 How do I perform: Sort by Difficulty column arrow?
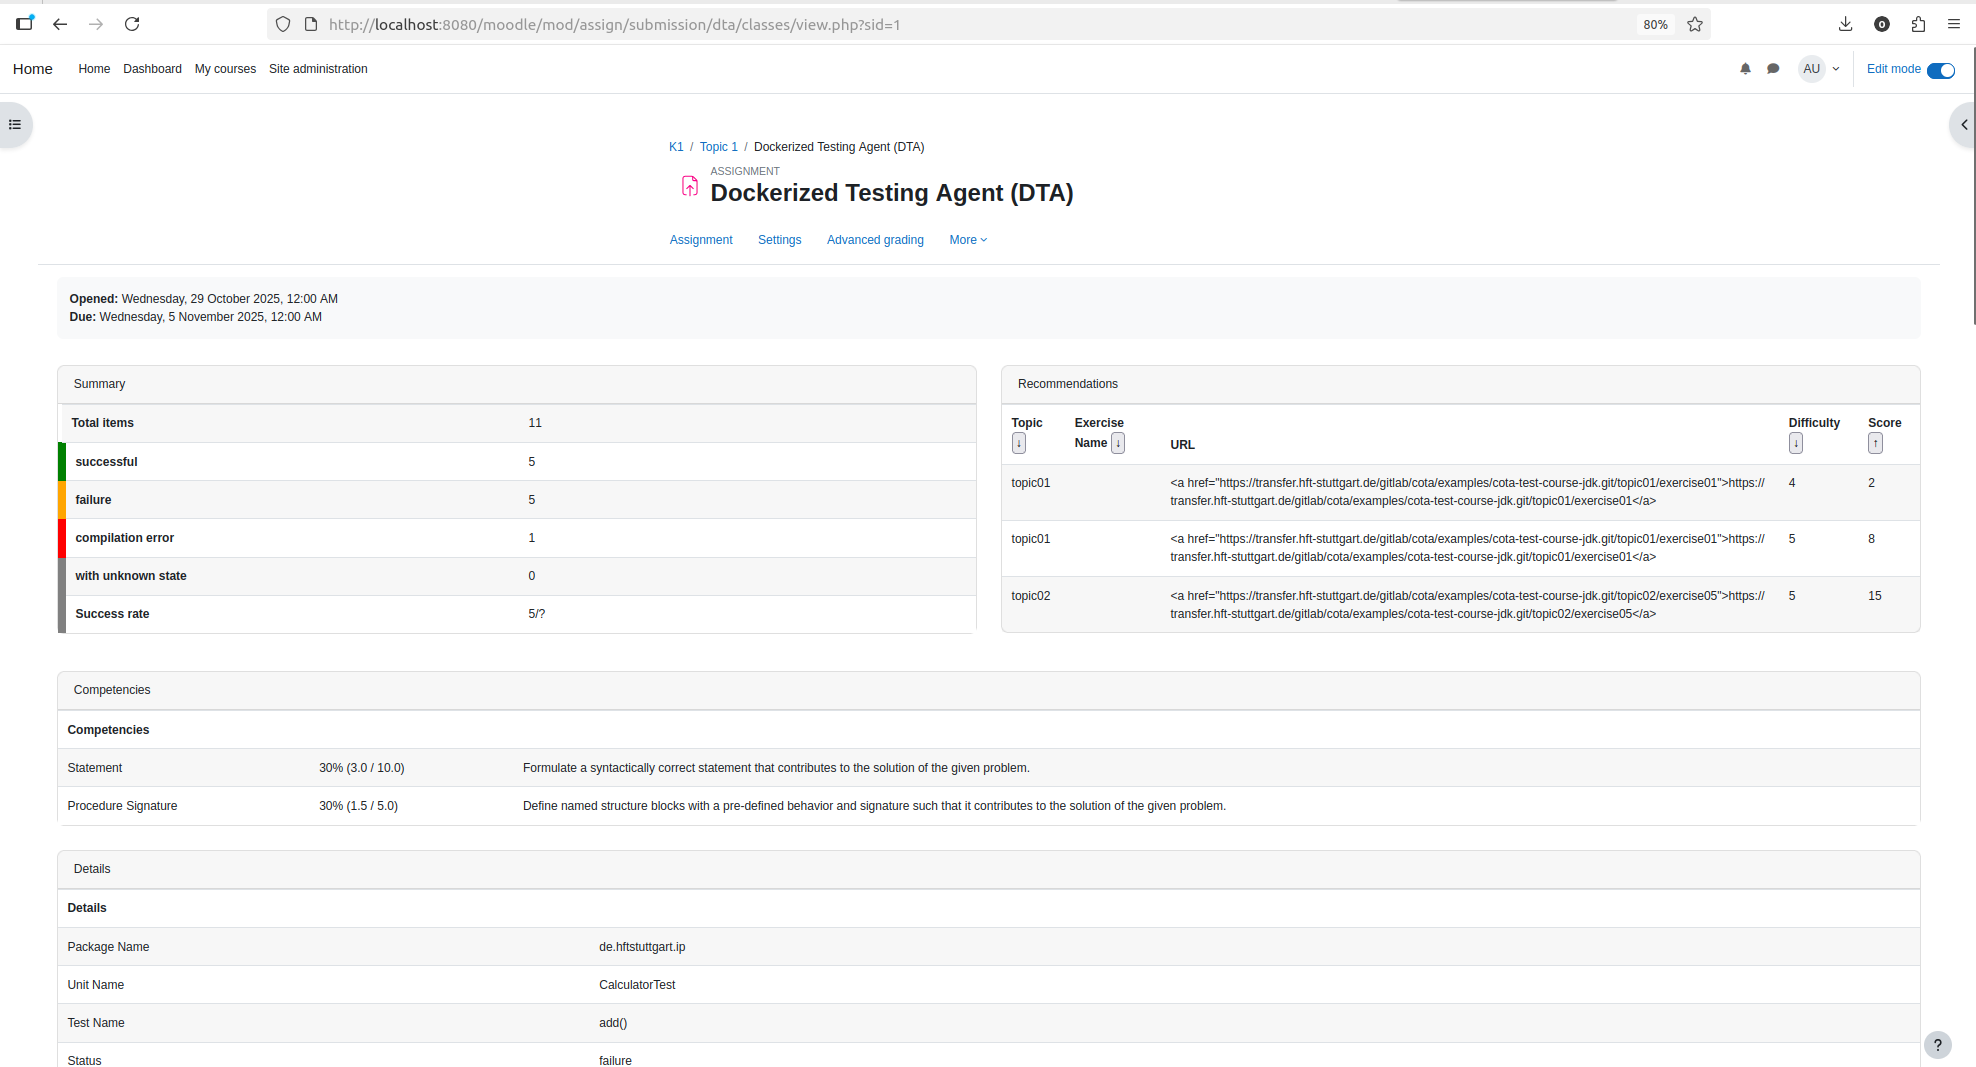pyautogui.click(x=1796, y=443)
